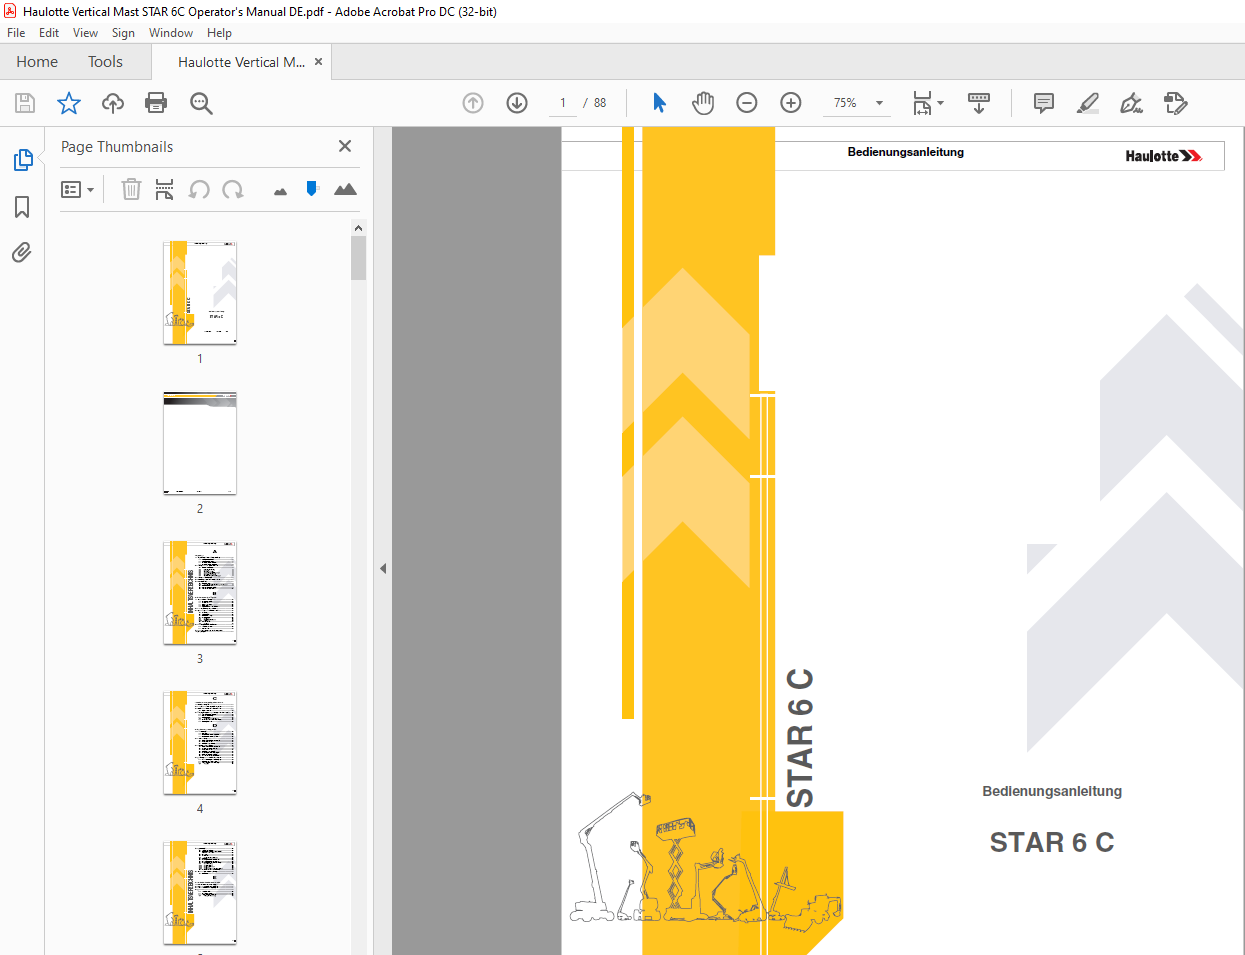Screen dimensions: 1245x955
Task: Select page 4 thumbnail
Action: point(200,742)
